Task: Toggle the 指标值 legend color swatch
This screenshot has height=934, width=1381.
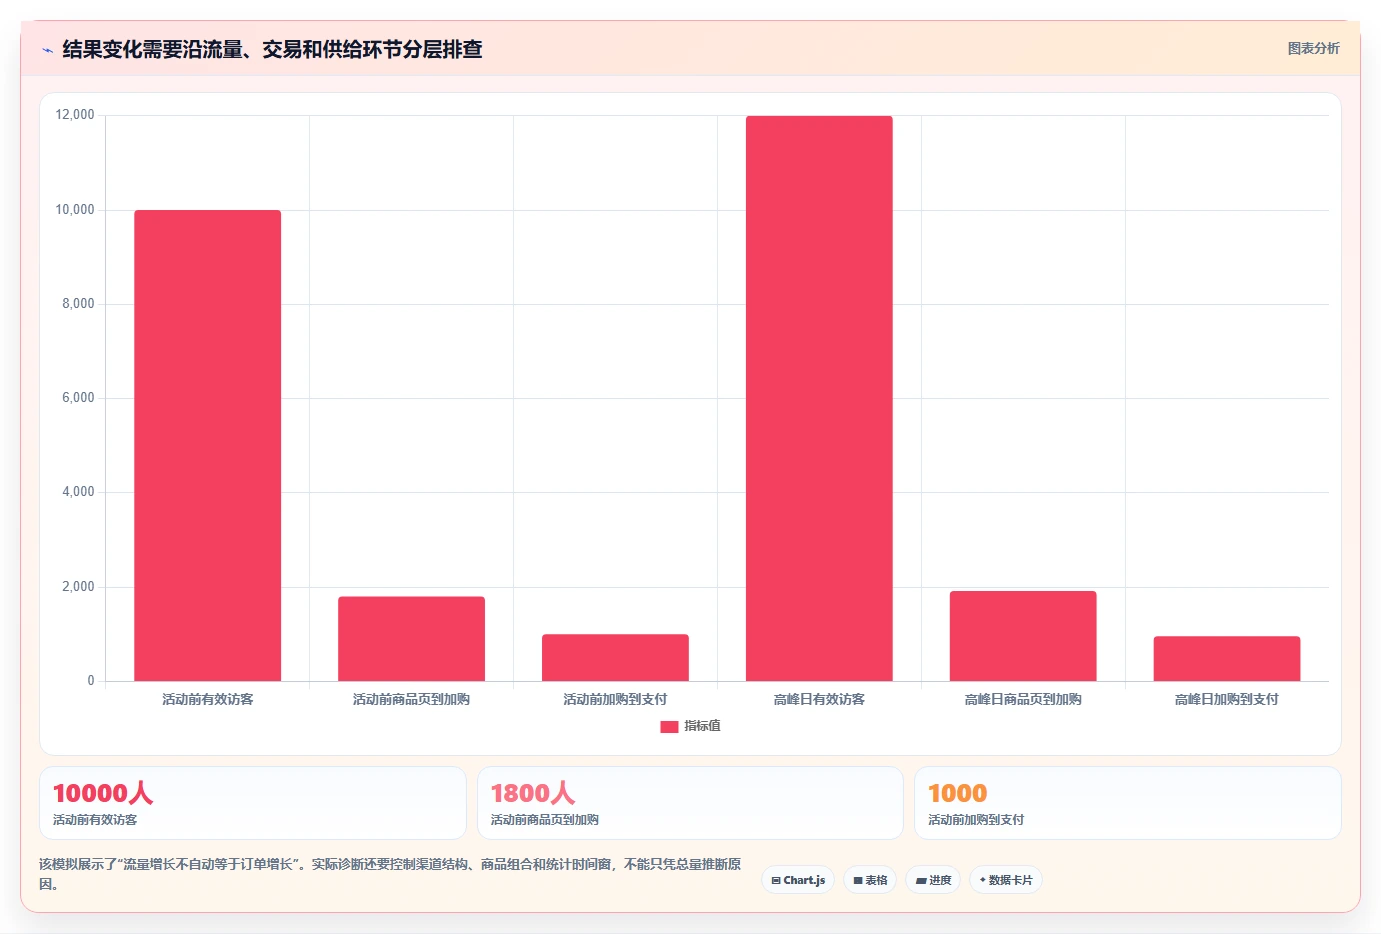Action: (x=669, y=727)
